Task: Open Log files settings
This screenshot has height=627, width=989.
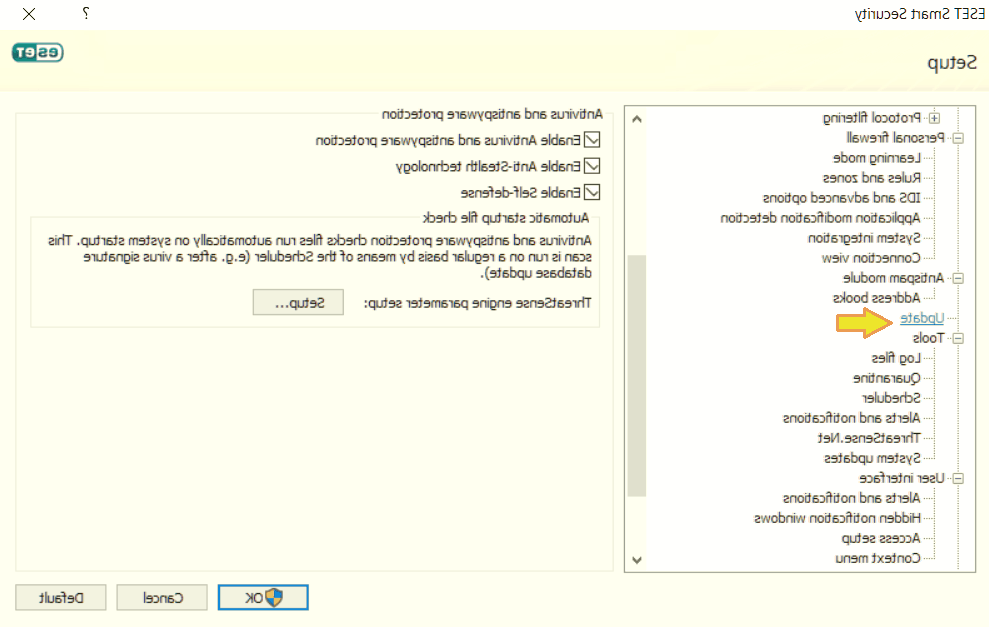Action: point(896,358)
